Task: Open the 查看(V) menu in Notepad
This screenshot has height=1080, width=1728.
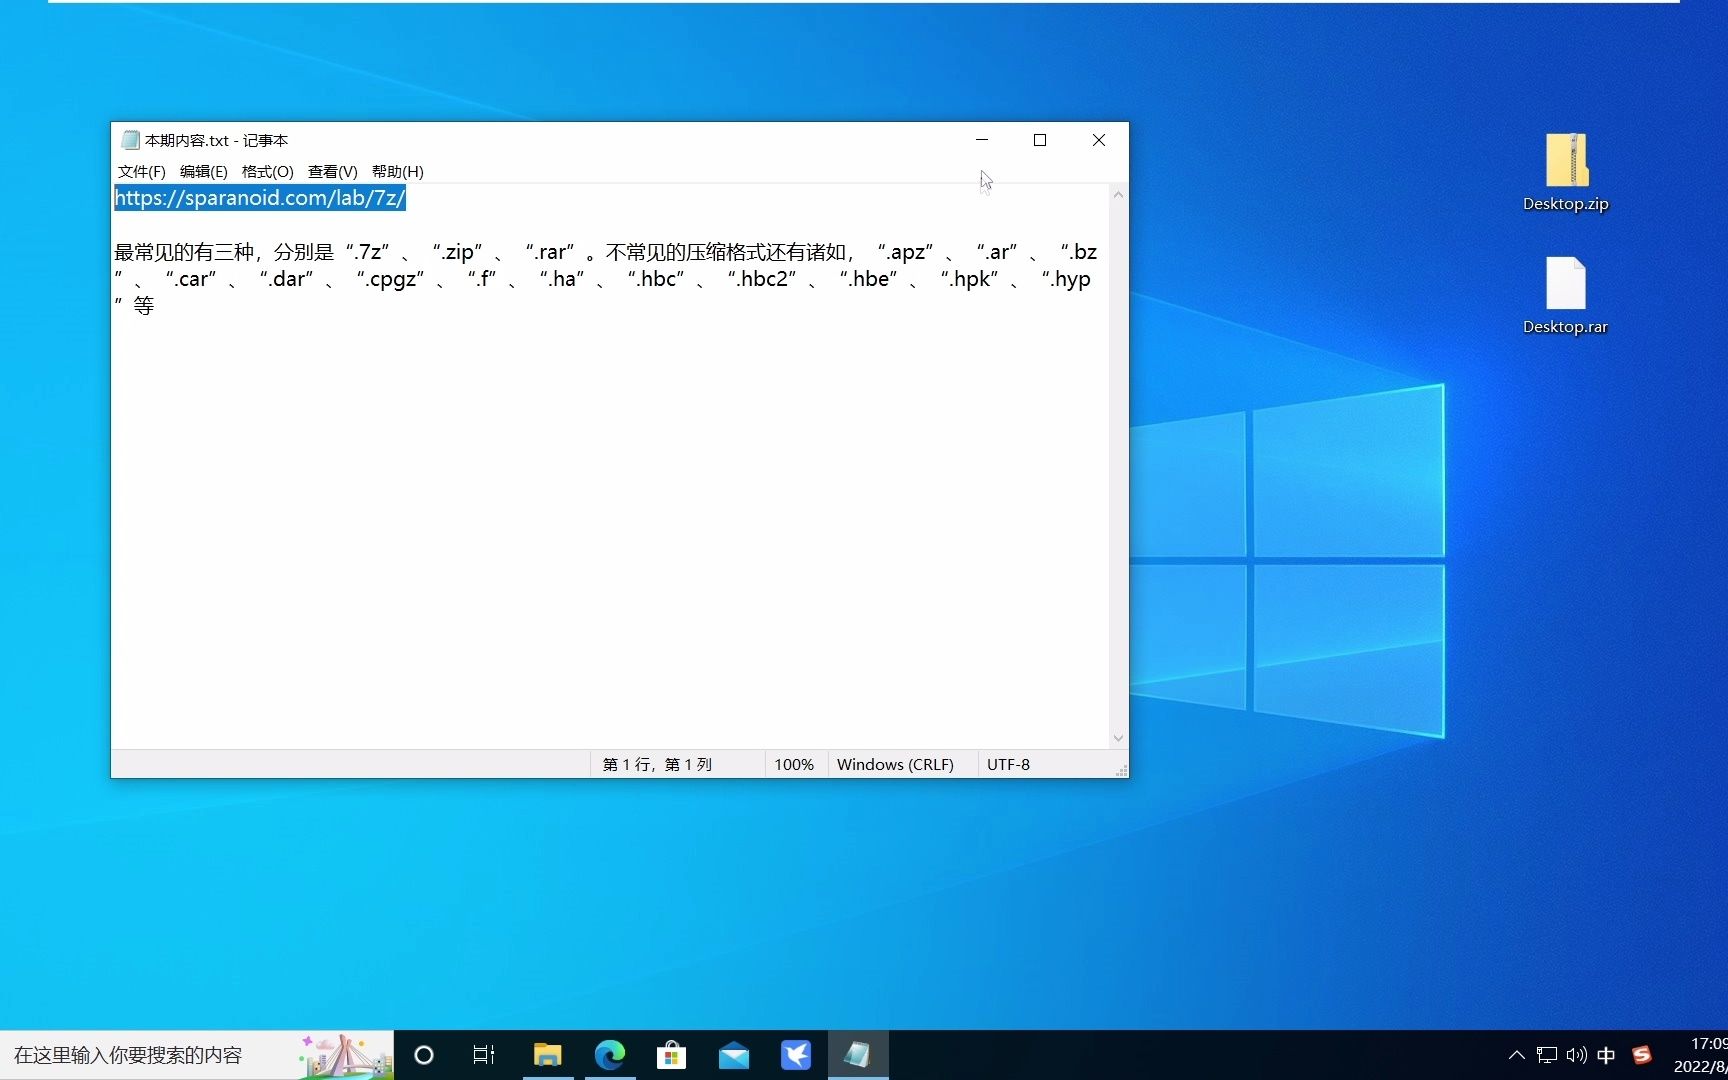Action: [332, 171]
